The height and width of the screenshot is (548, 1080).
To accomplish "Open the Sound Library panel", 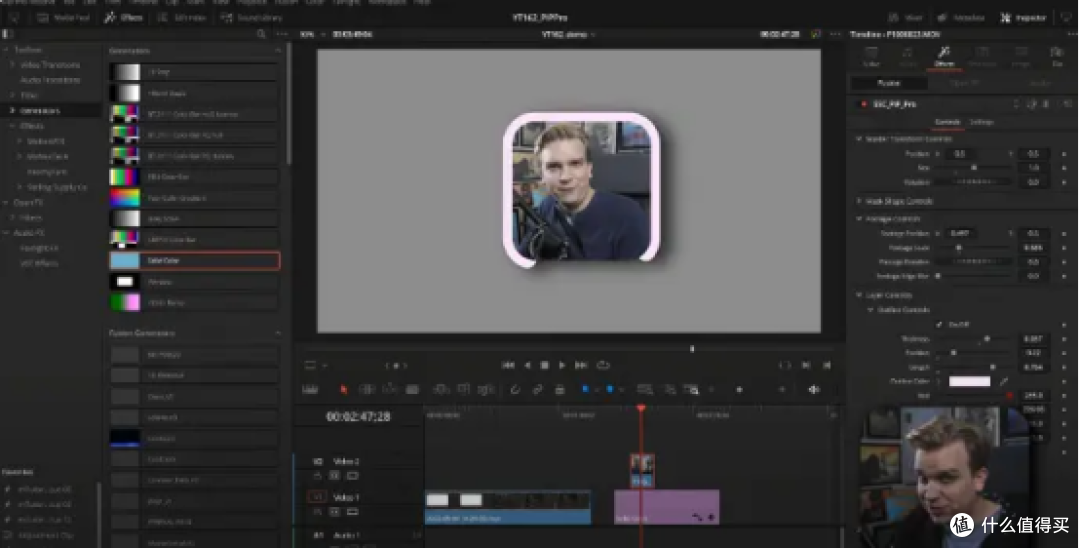I will [252, 17].
